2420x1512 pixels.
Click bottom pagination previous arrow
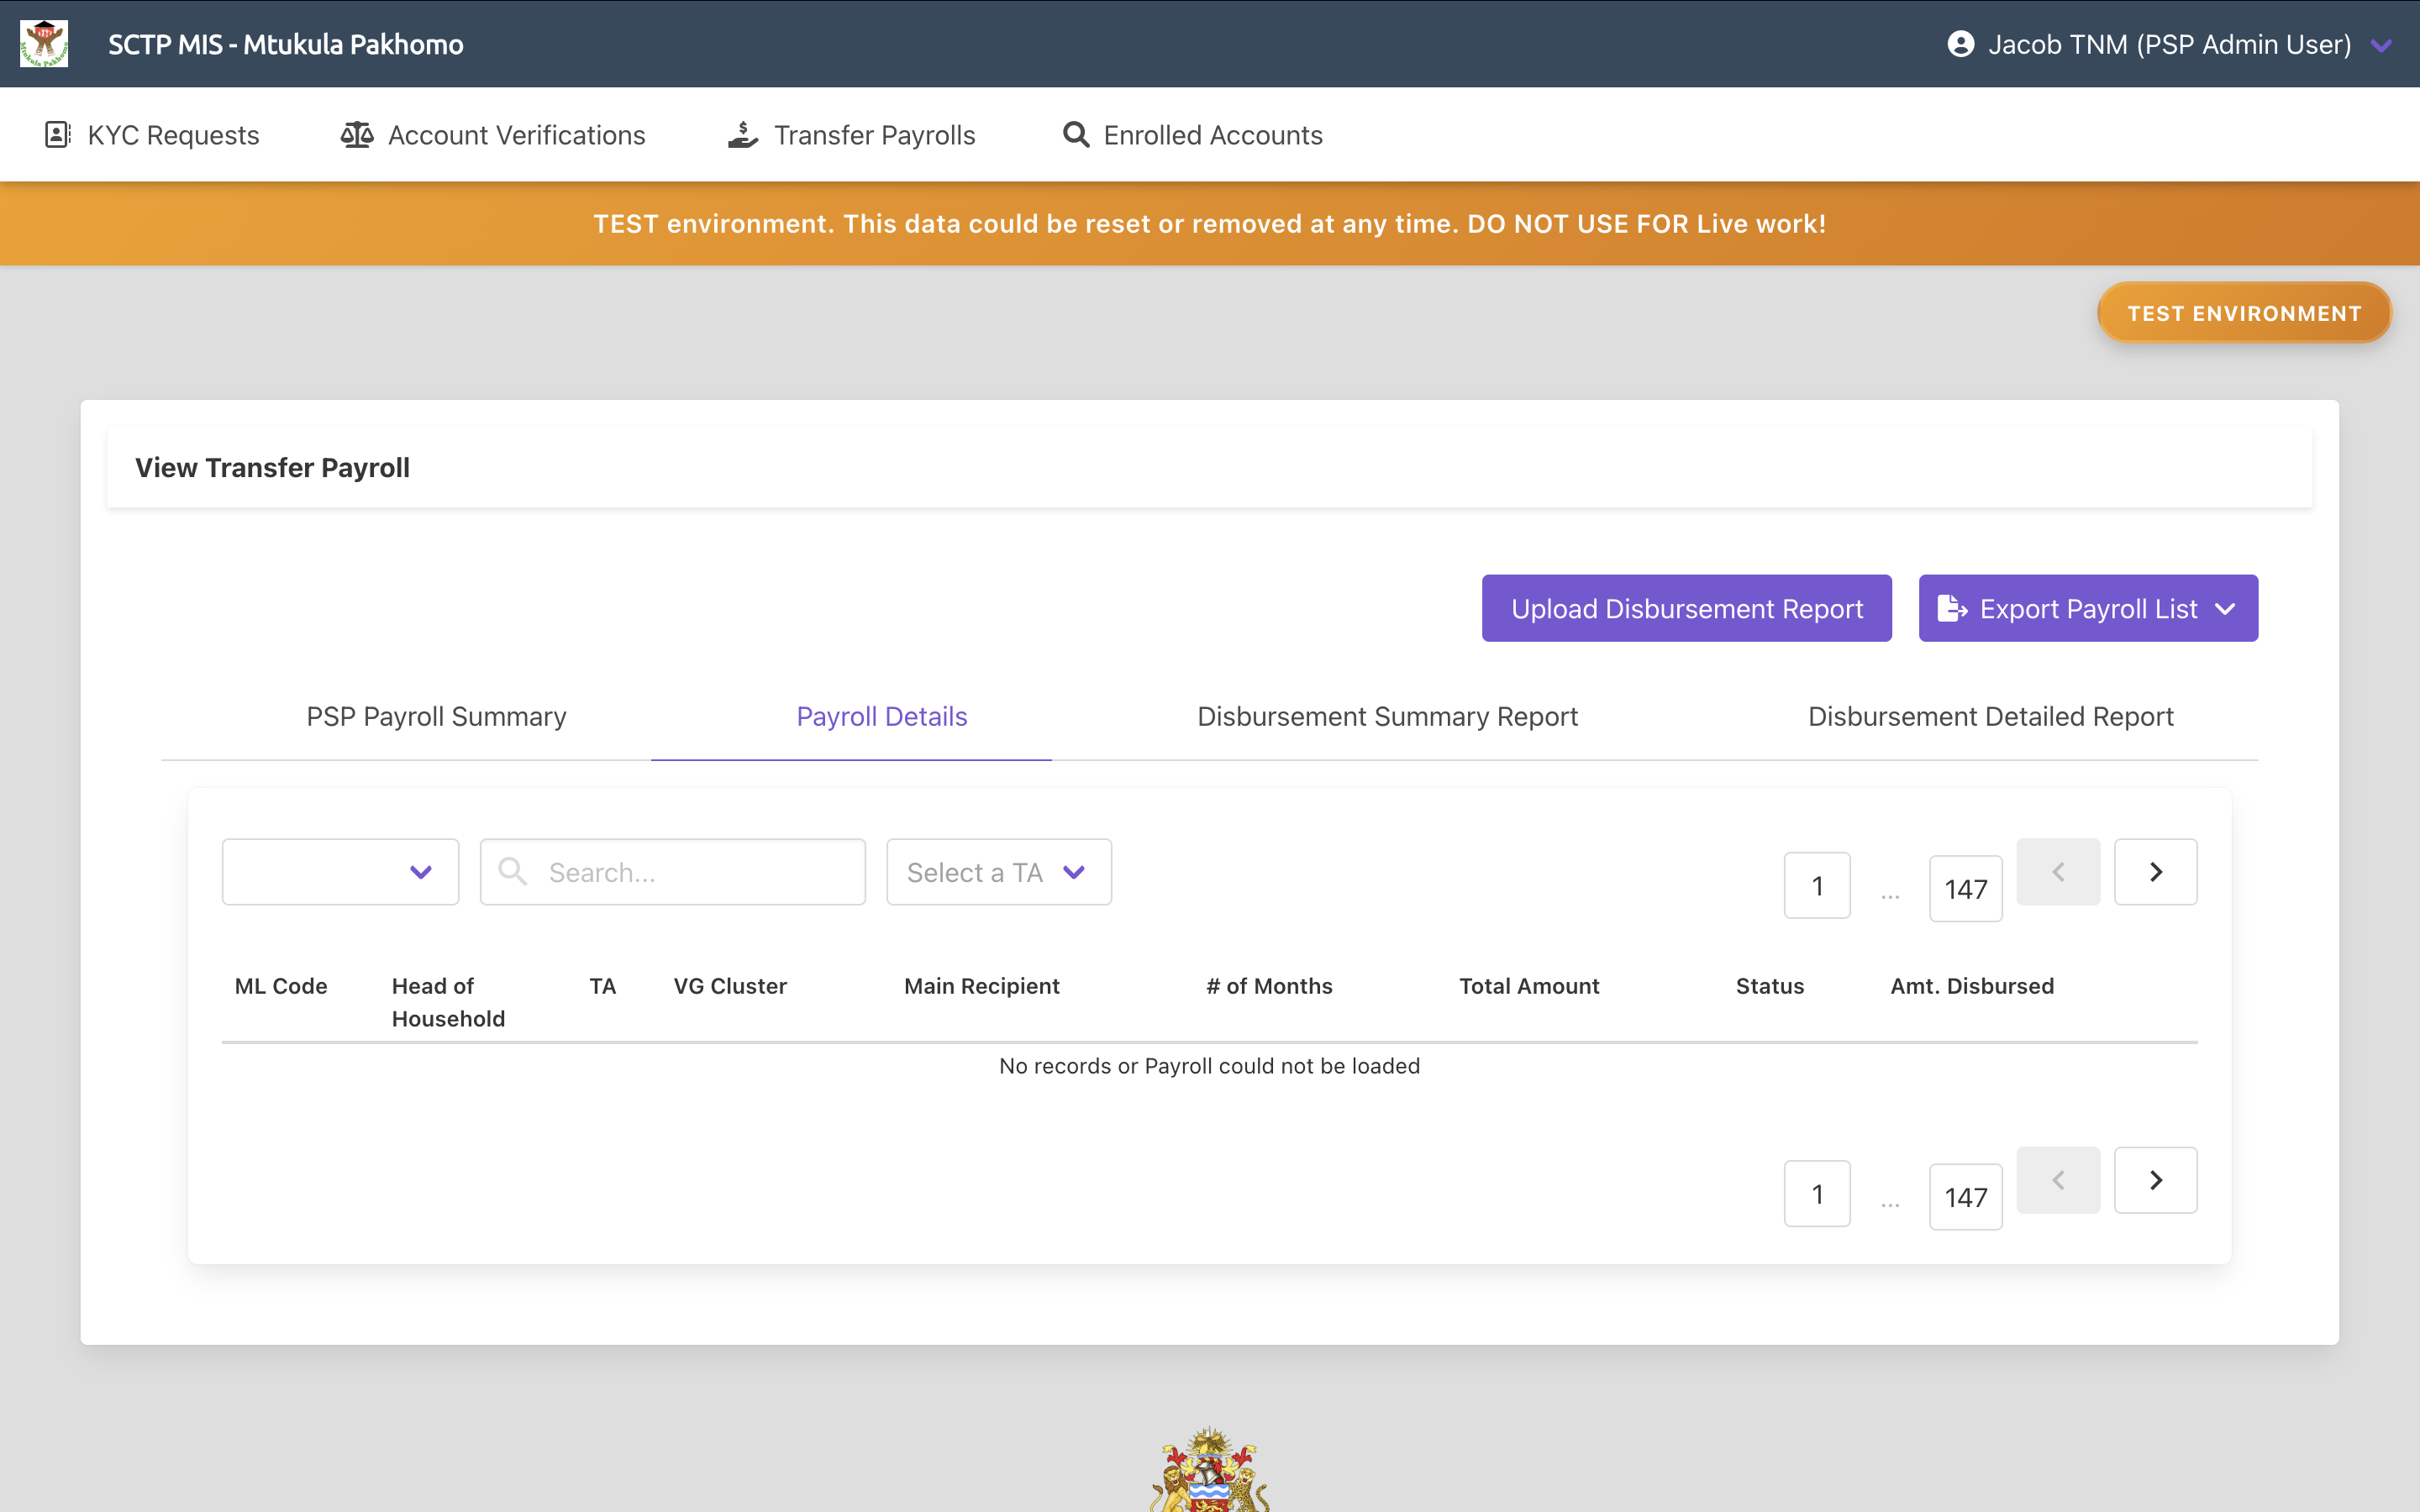[x=2058, y=1180]
